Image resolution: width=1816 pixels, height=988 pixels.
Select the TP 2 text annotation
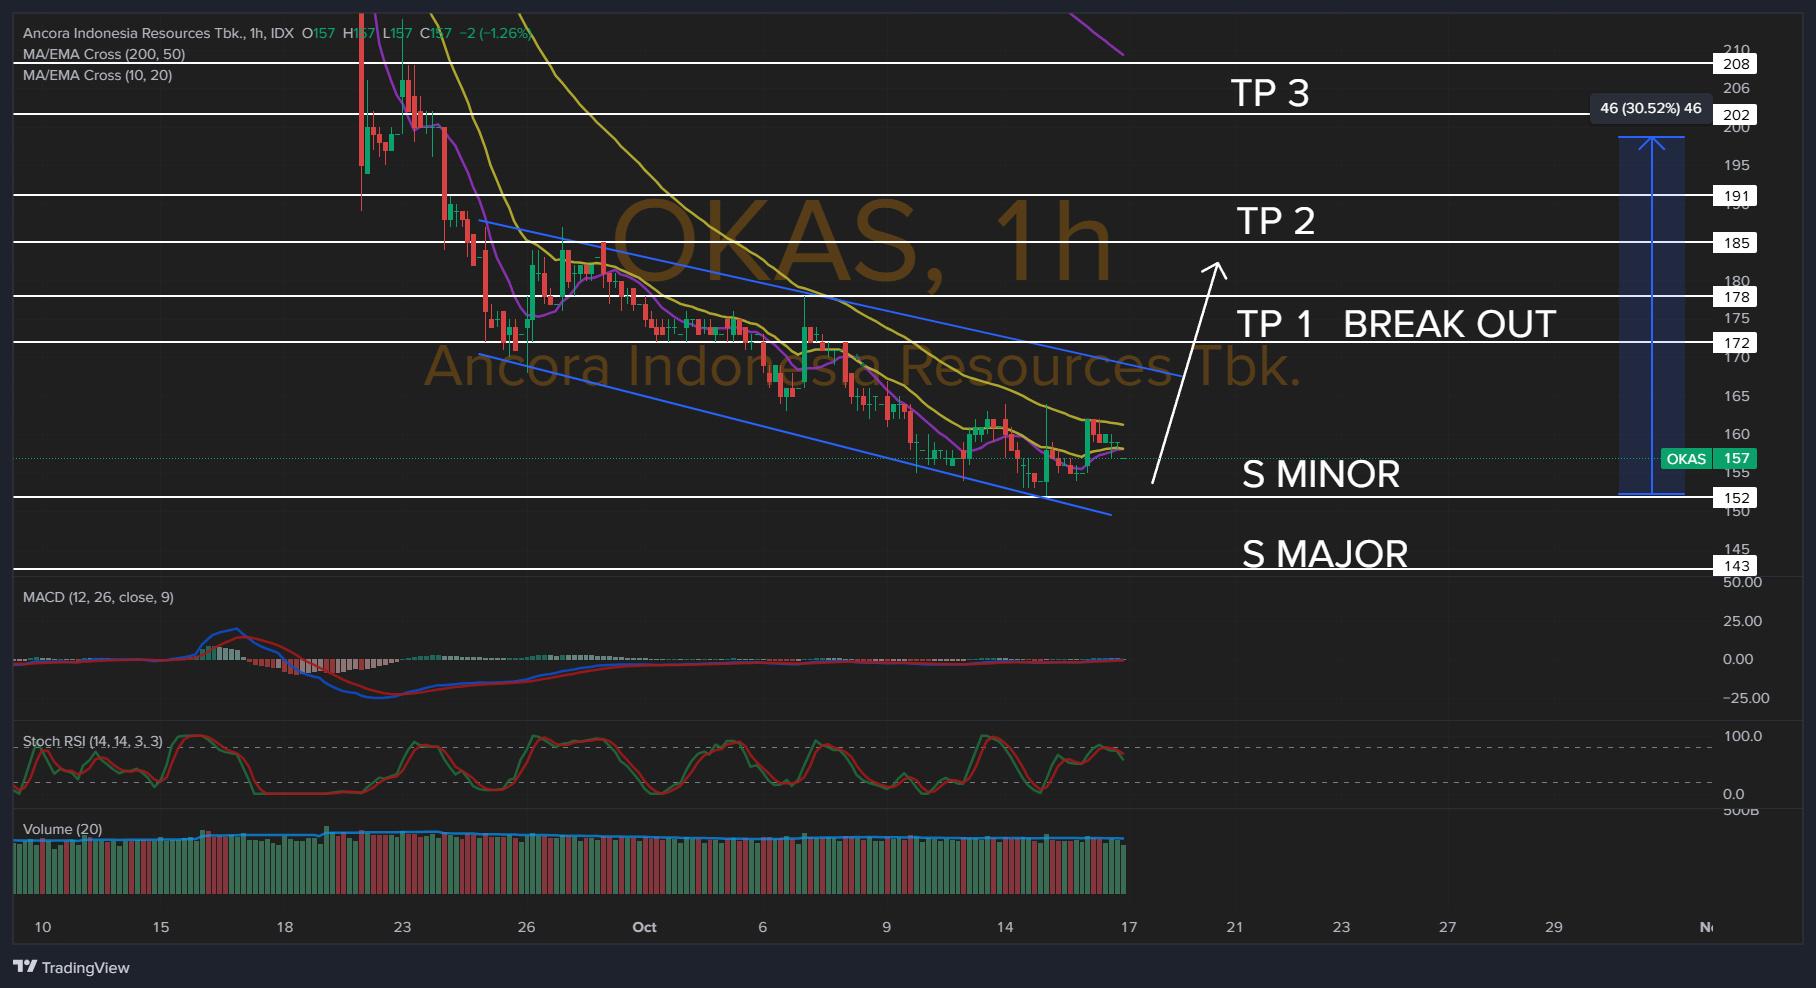coord(1276,221)
